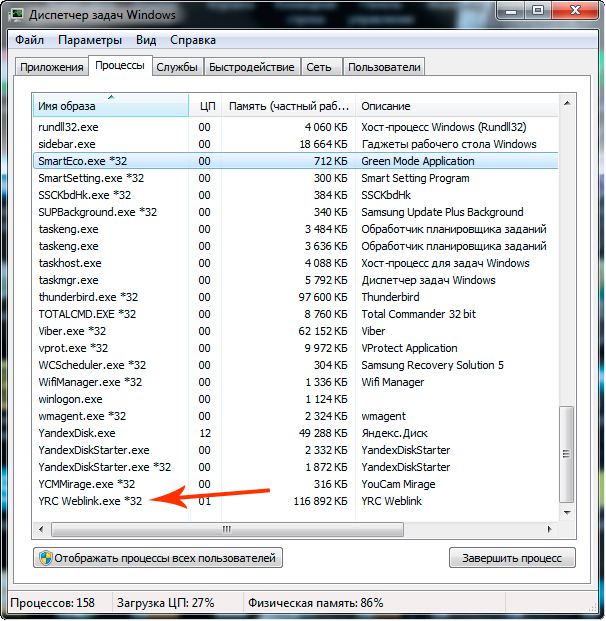Screen dimensions: 606x621
Task: Sort by Имя образа column header
Action: coord(111,105)
